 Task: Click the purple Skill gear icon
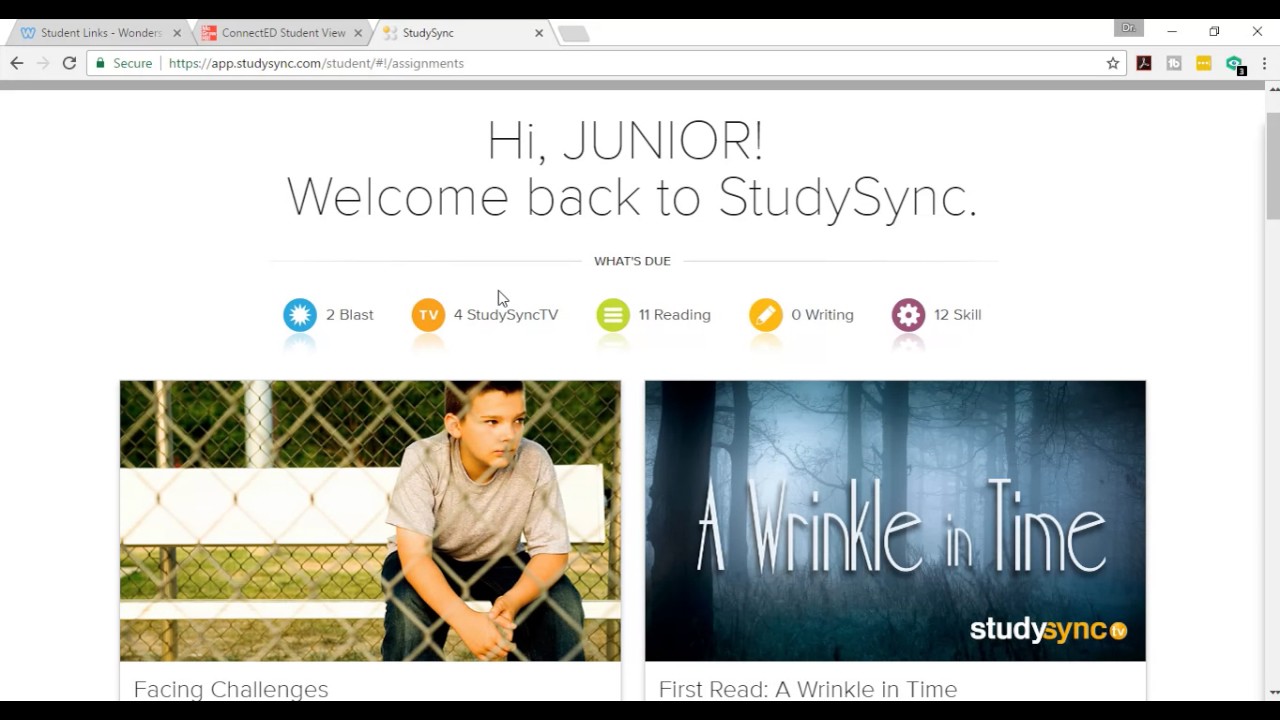pos(908,315)
